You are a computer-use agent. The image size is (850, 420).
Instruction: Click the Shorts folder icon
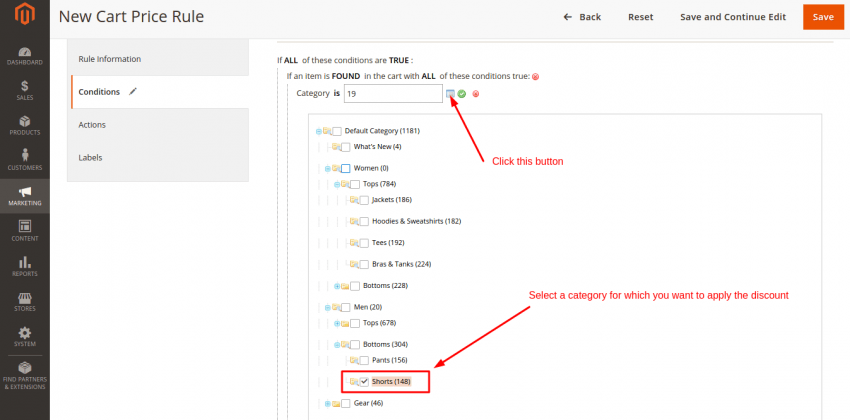(355, 382)
